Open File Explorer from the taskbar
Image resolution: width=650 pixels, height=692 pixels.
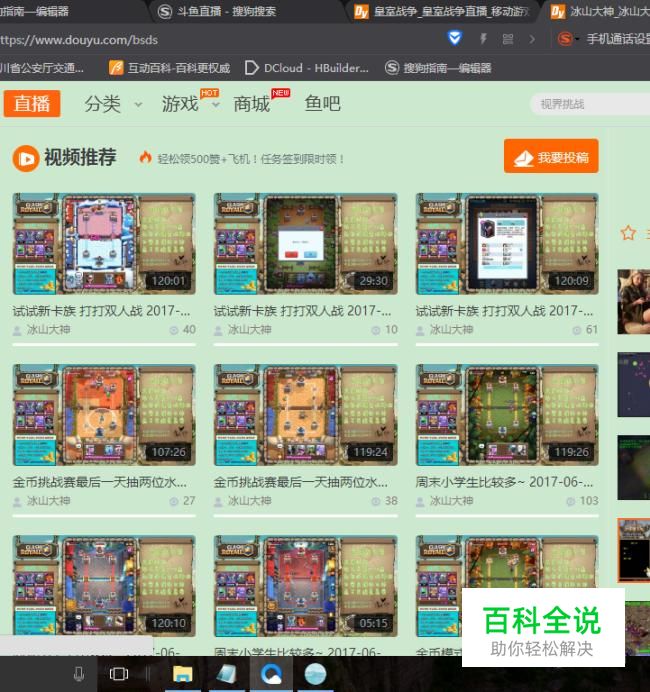[182, 674]
